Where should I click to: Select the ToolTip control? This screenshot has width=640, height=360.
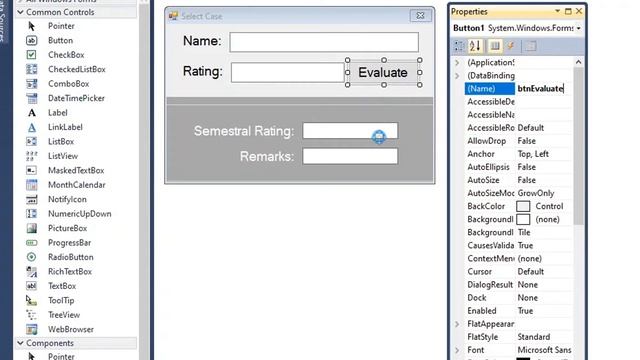61,301
